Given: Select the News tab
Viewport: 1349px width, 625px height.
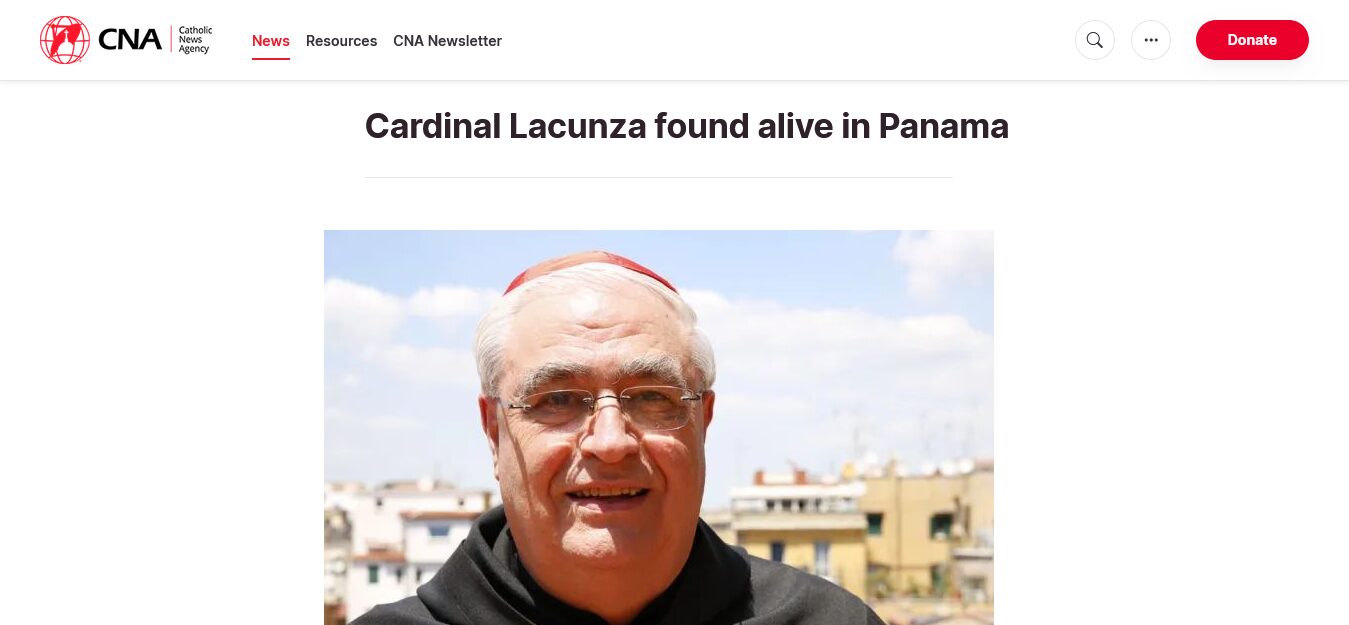Looking at the screenshot, I should point(271,41).
